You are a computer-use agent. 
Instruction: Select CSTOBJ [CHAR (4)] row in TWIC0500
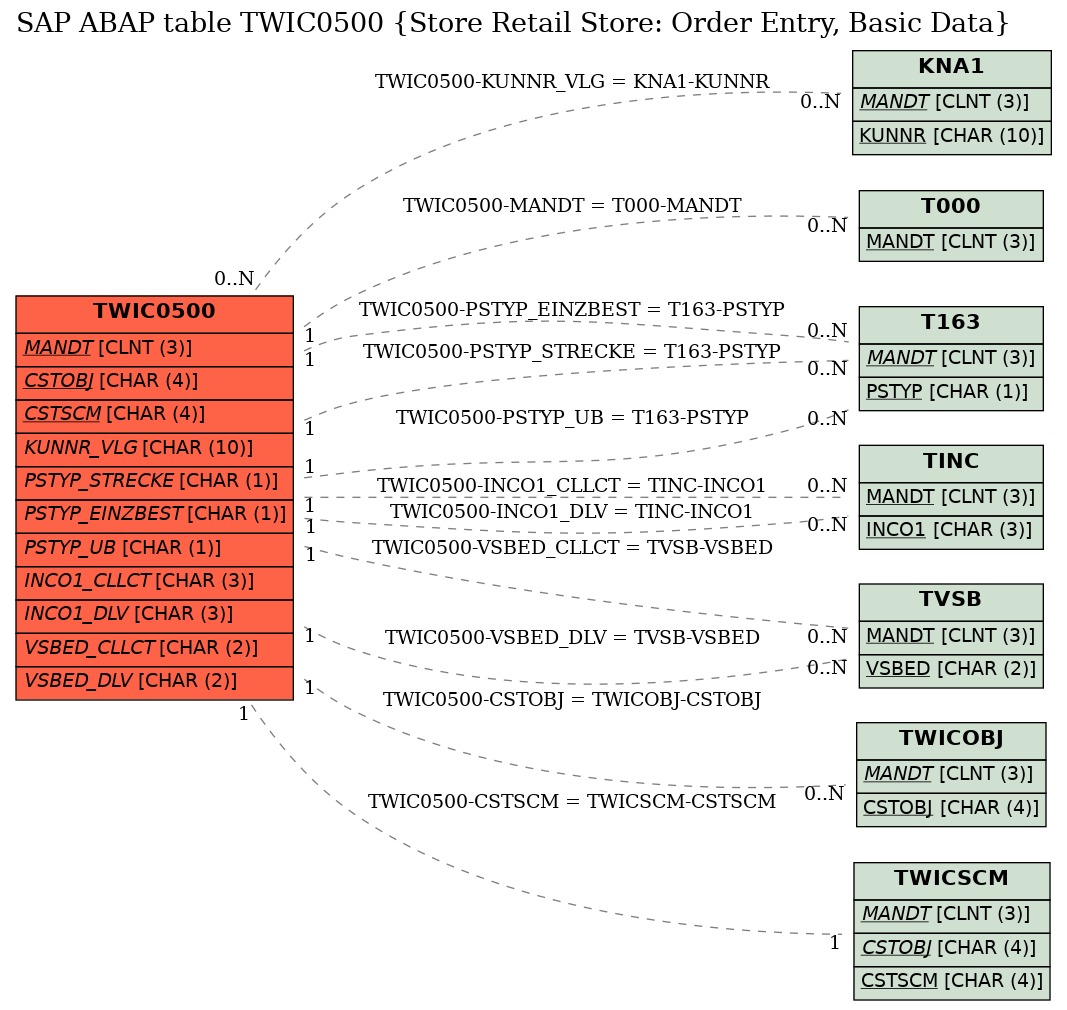154,382
